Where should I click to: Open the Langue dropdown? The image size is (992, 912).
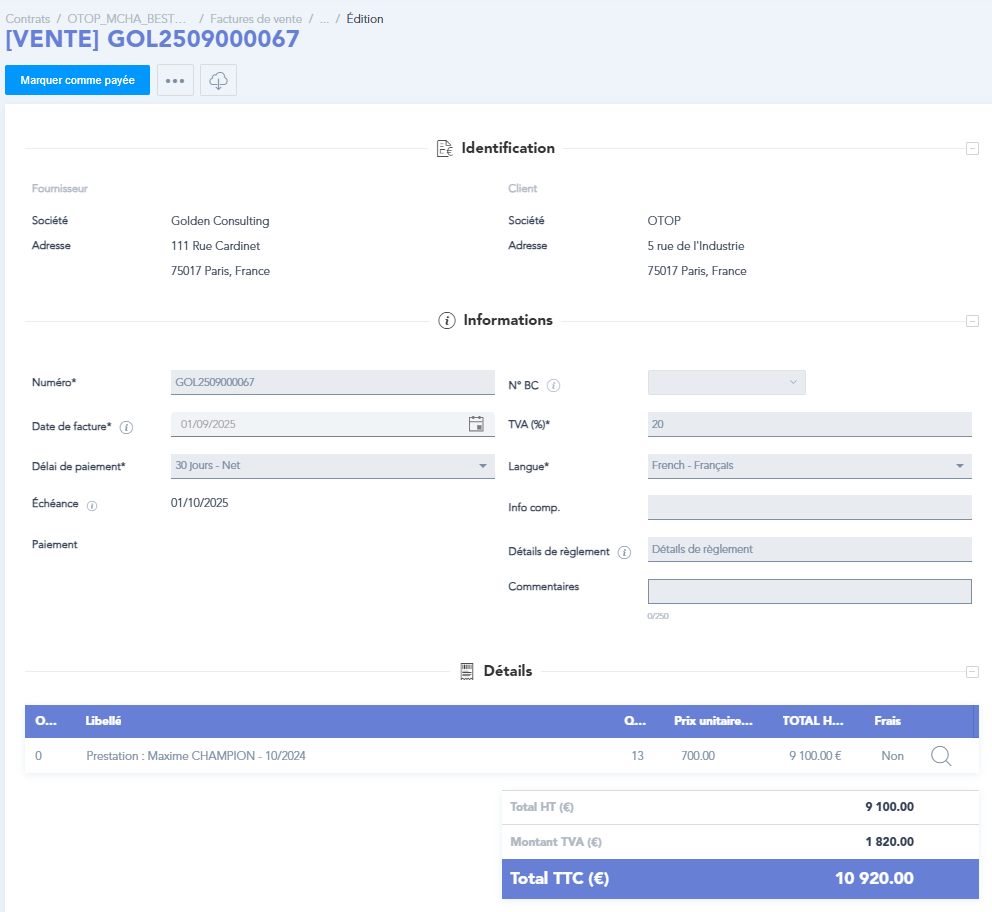pyautogui.click(x=809, y=466)
